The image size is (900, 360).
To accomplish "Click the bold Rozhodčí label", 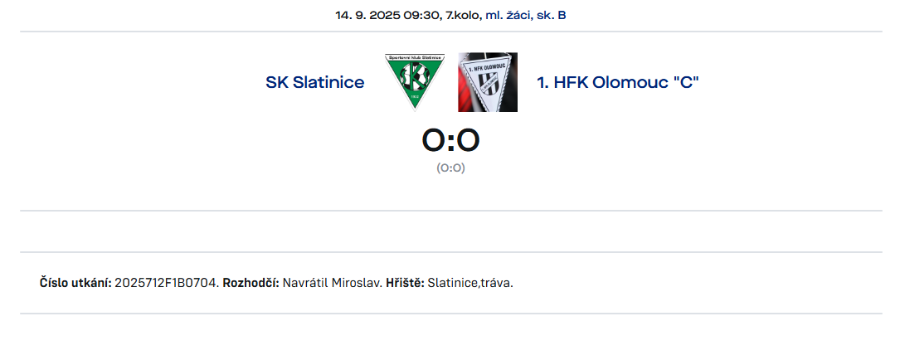I will [251, 282].
